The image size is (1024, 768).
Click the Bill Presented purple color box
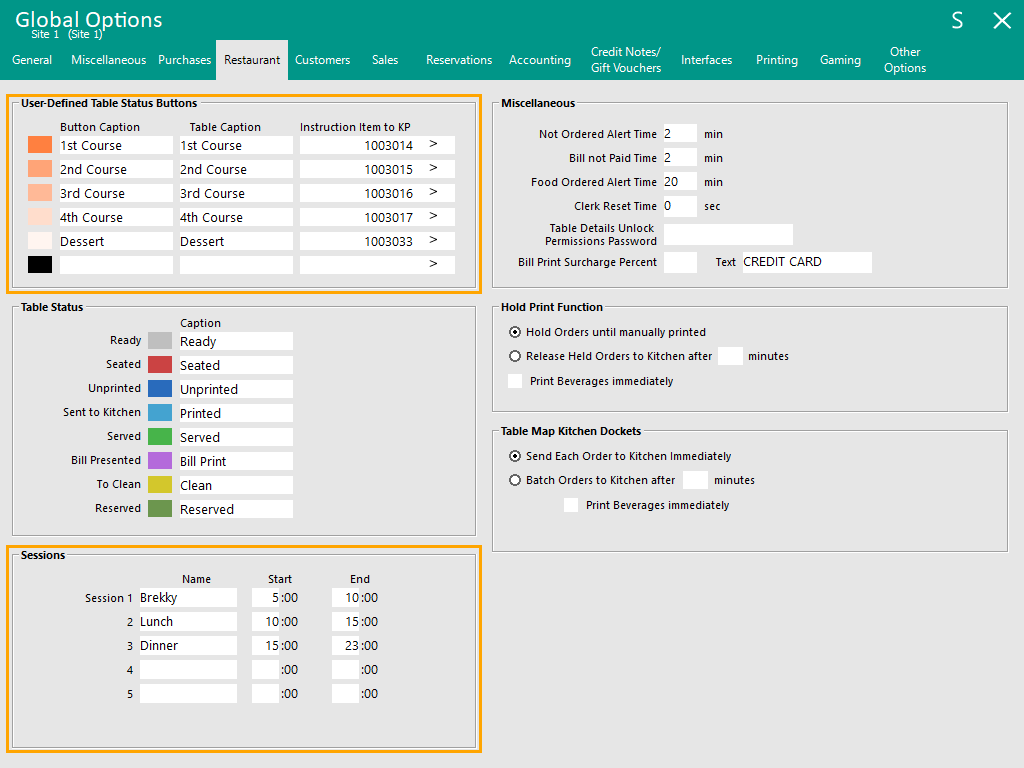(x=160, y=461)
